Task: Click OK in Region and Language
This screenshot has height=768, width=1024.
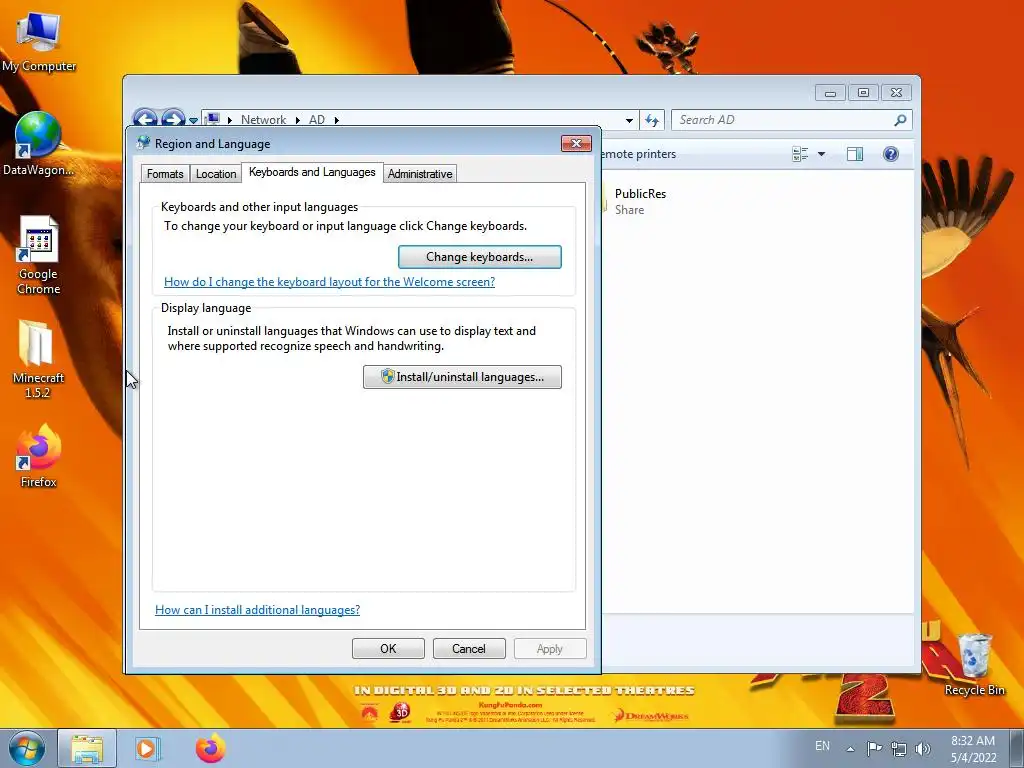Action: click(x=389, y=648)
